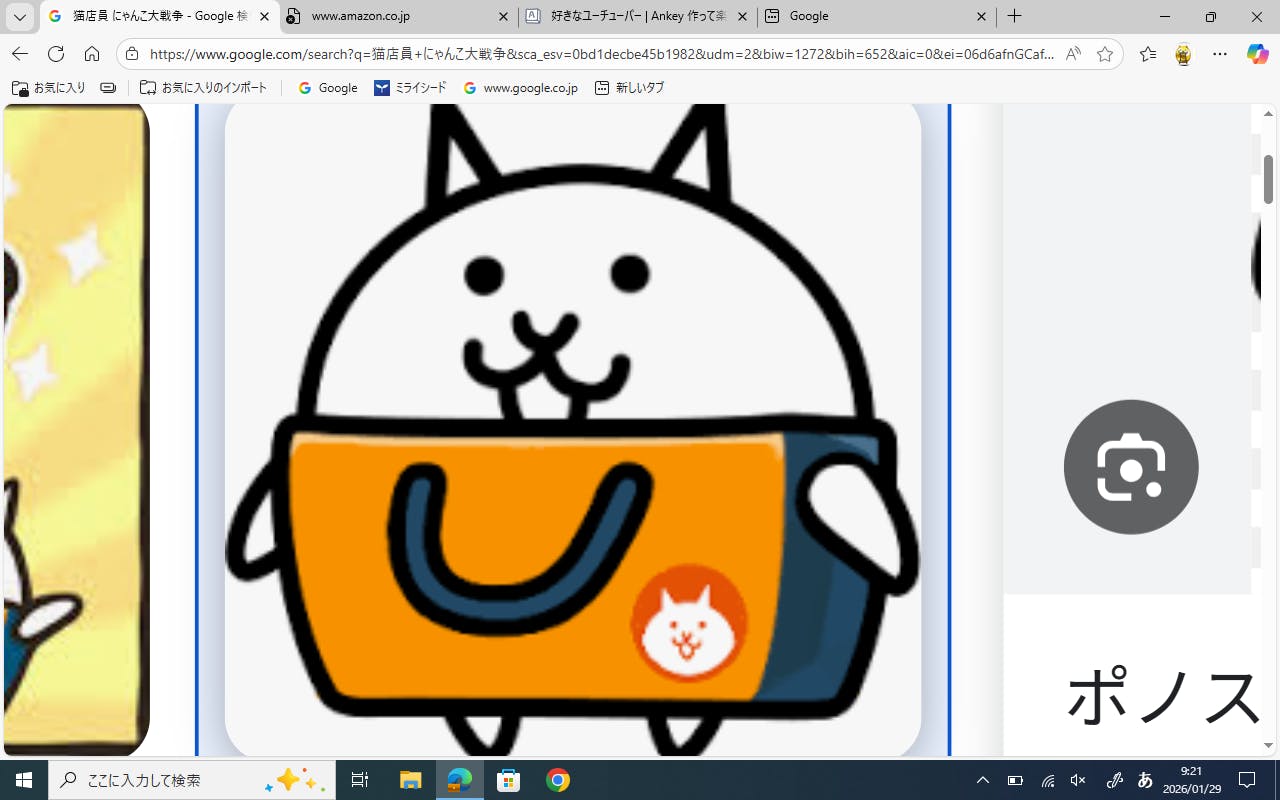Viewport: 1280px width, 800px height.
Task: Open the Settings and more ellipsis menu
Action: 1220,54
